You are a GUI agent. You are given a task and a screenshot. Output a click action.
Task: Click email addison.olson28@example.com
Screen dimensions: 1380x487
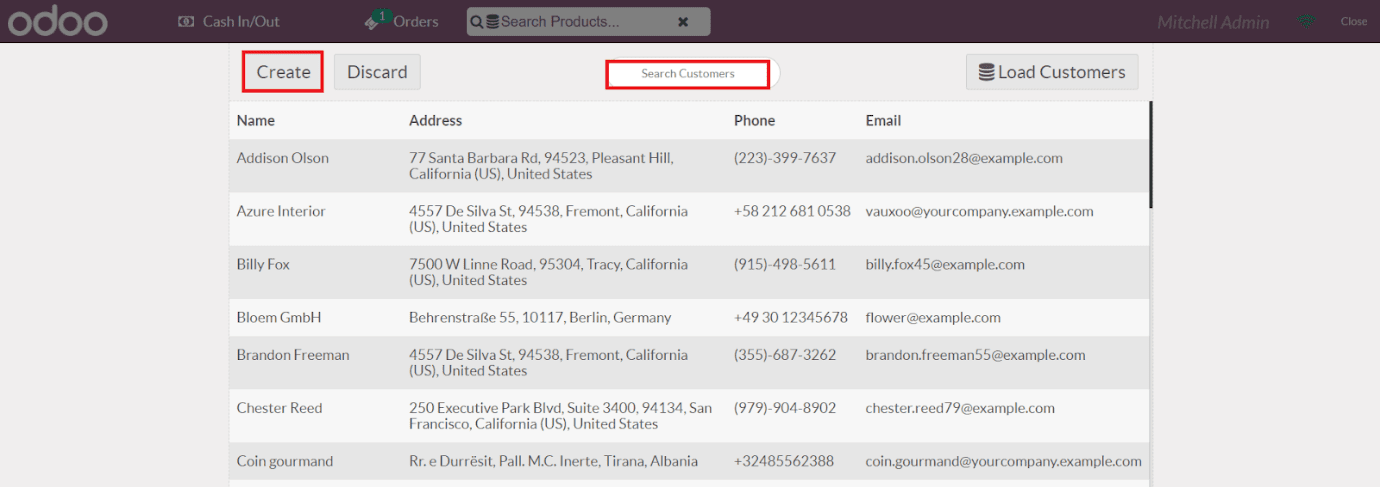[x=964, y=158]
